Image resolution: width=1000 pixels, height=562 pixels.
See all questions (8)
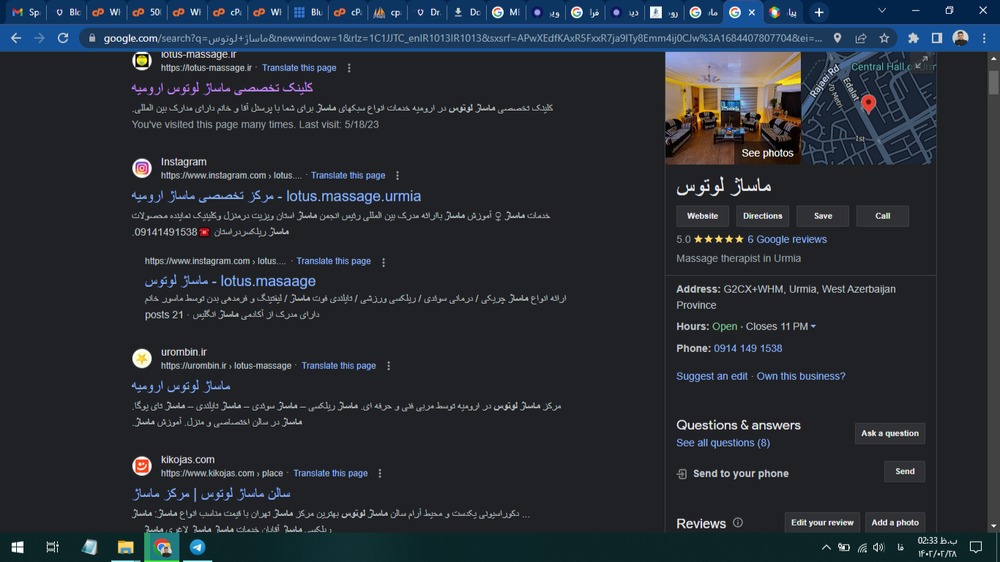click(x=723, y=443)
